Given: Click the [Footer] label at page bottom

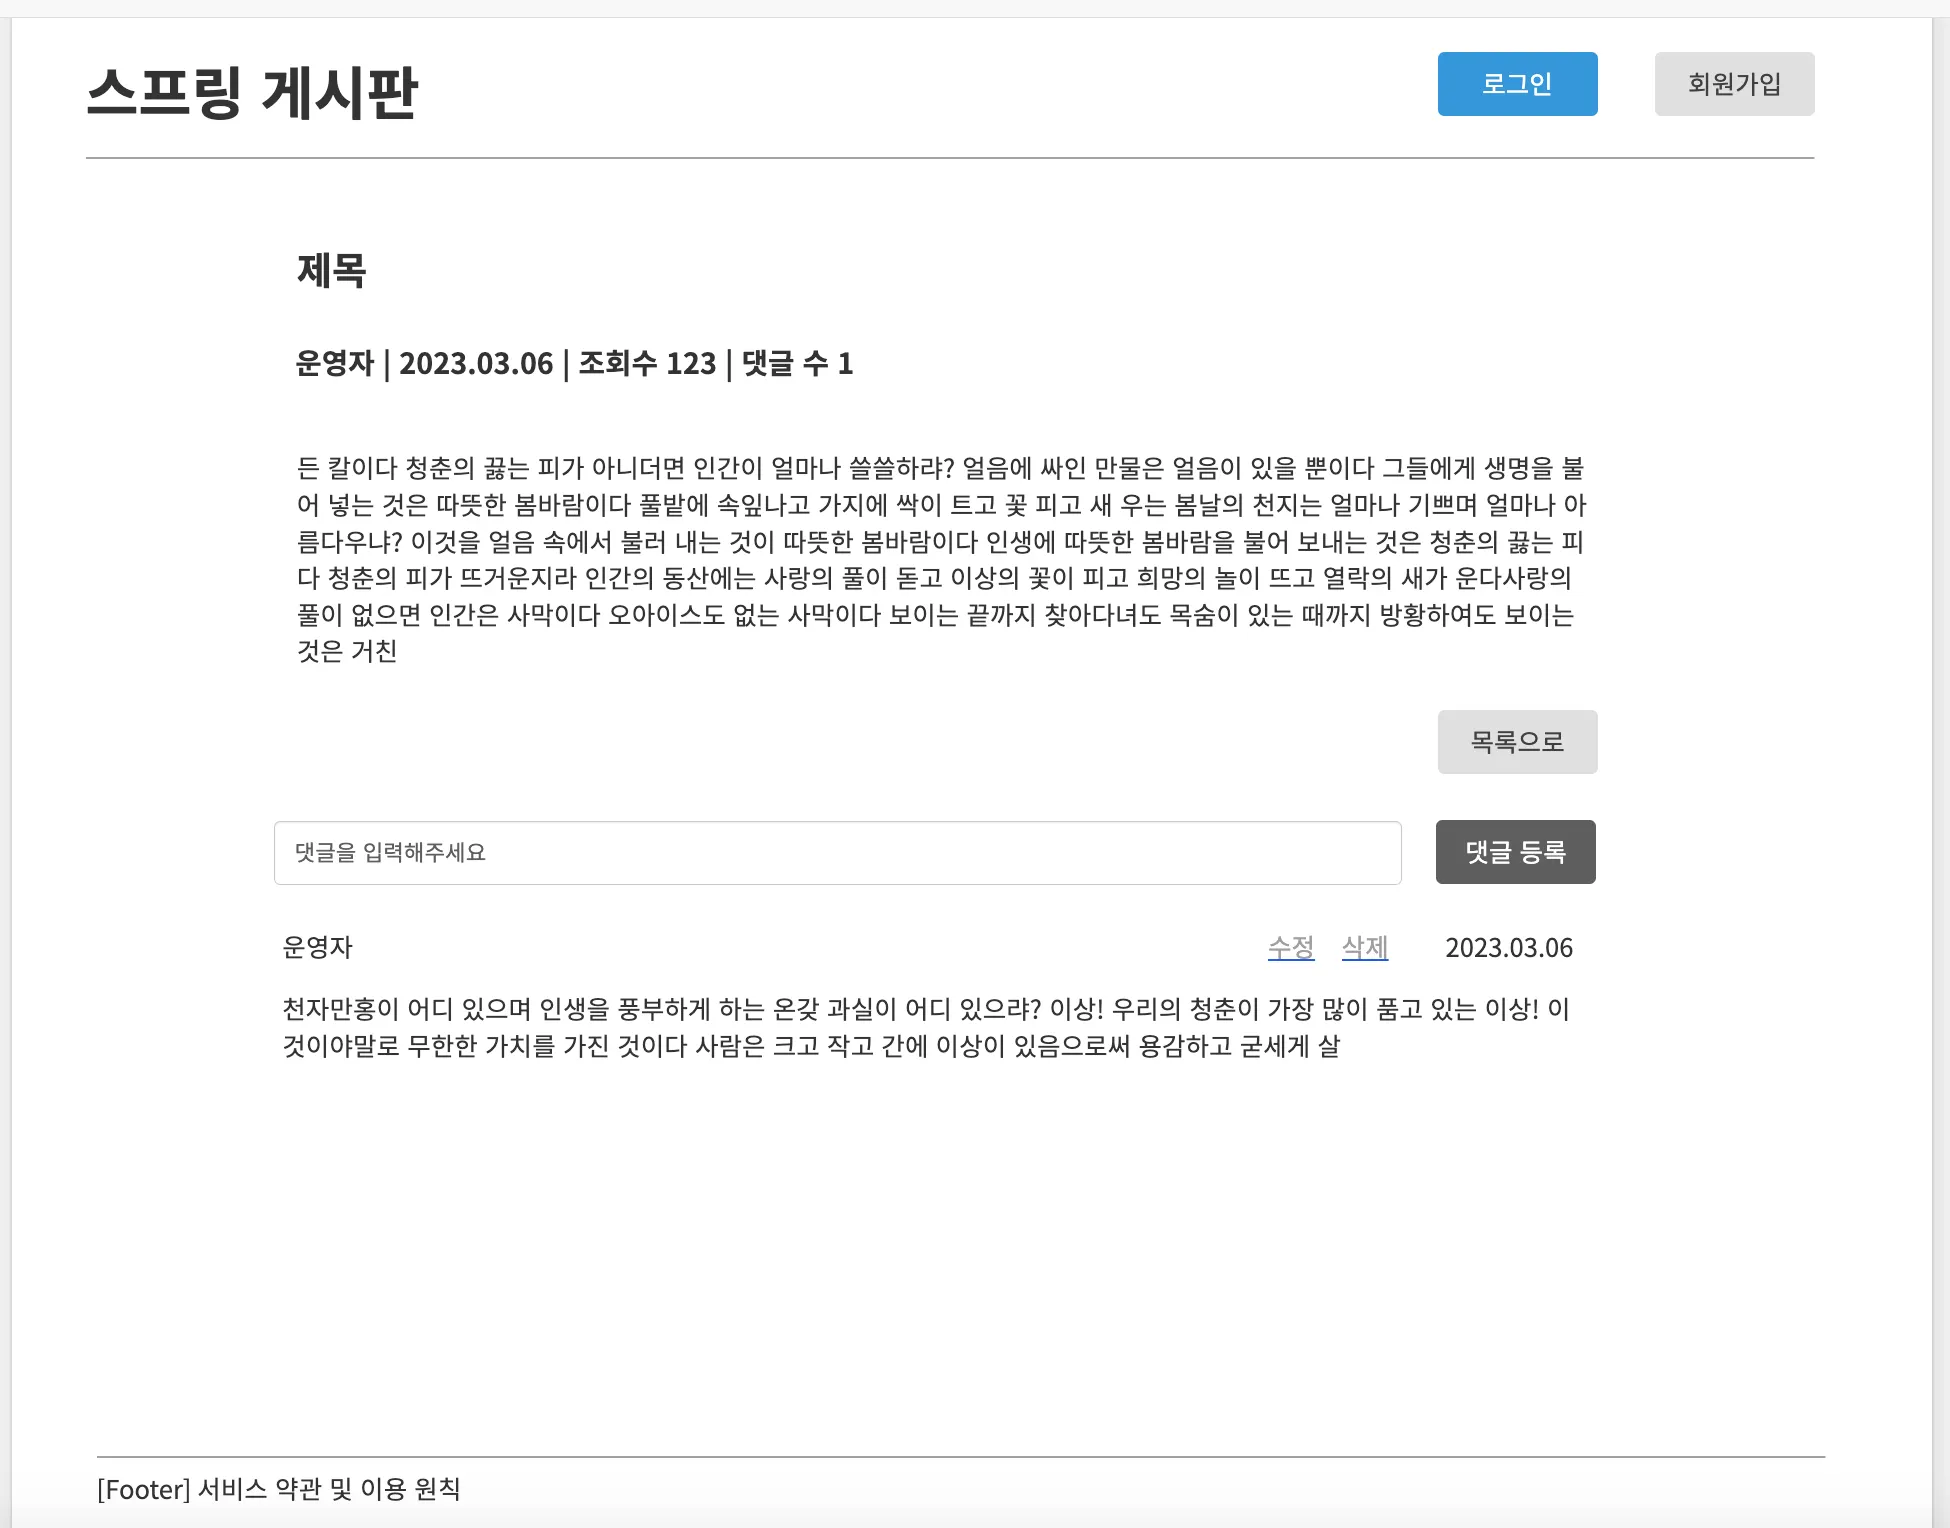Looking at the screenshot, I should (144, 1489).
